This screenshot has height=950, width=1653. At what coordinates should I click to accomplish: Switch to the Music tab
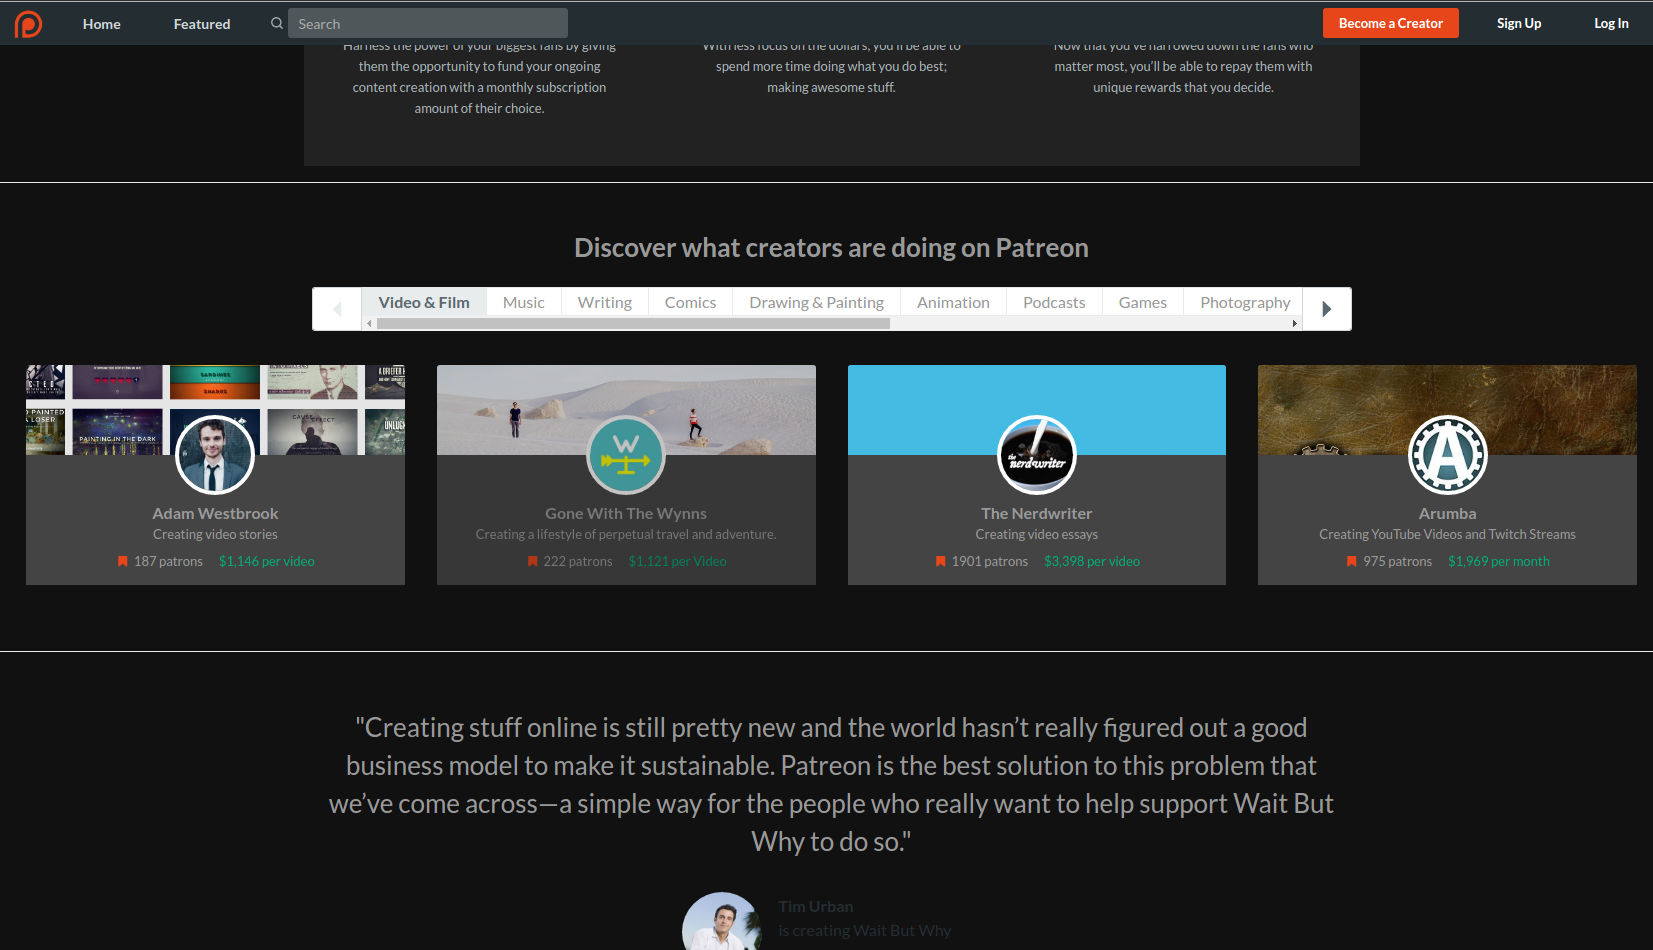524,302
